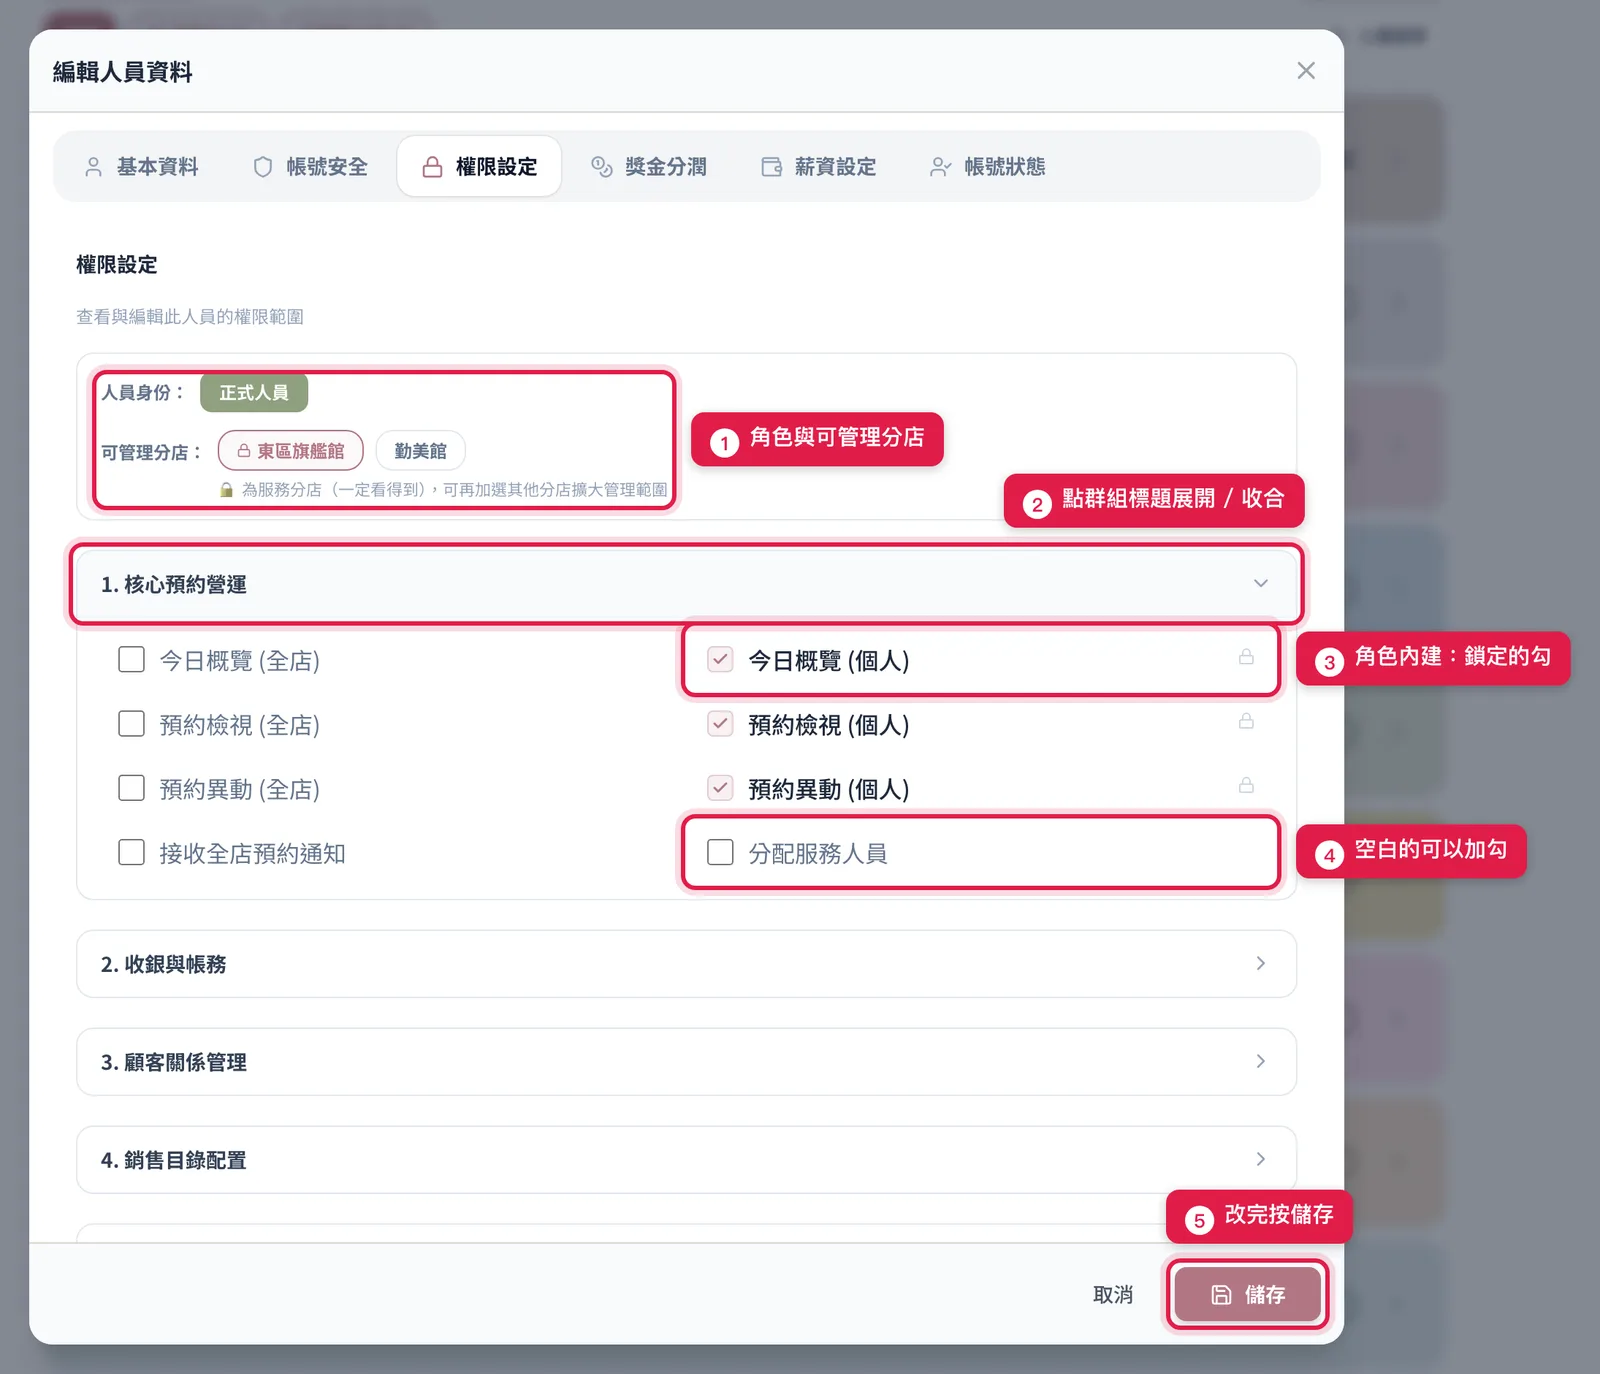Tick the 分配服務人員 checkbox
Image resolution: width=1600 pixels, height=1374 pixels.
pos(720,852)
